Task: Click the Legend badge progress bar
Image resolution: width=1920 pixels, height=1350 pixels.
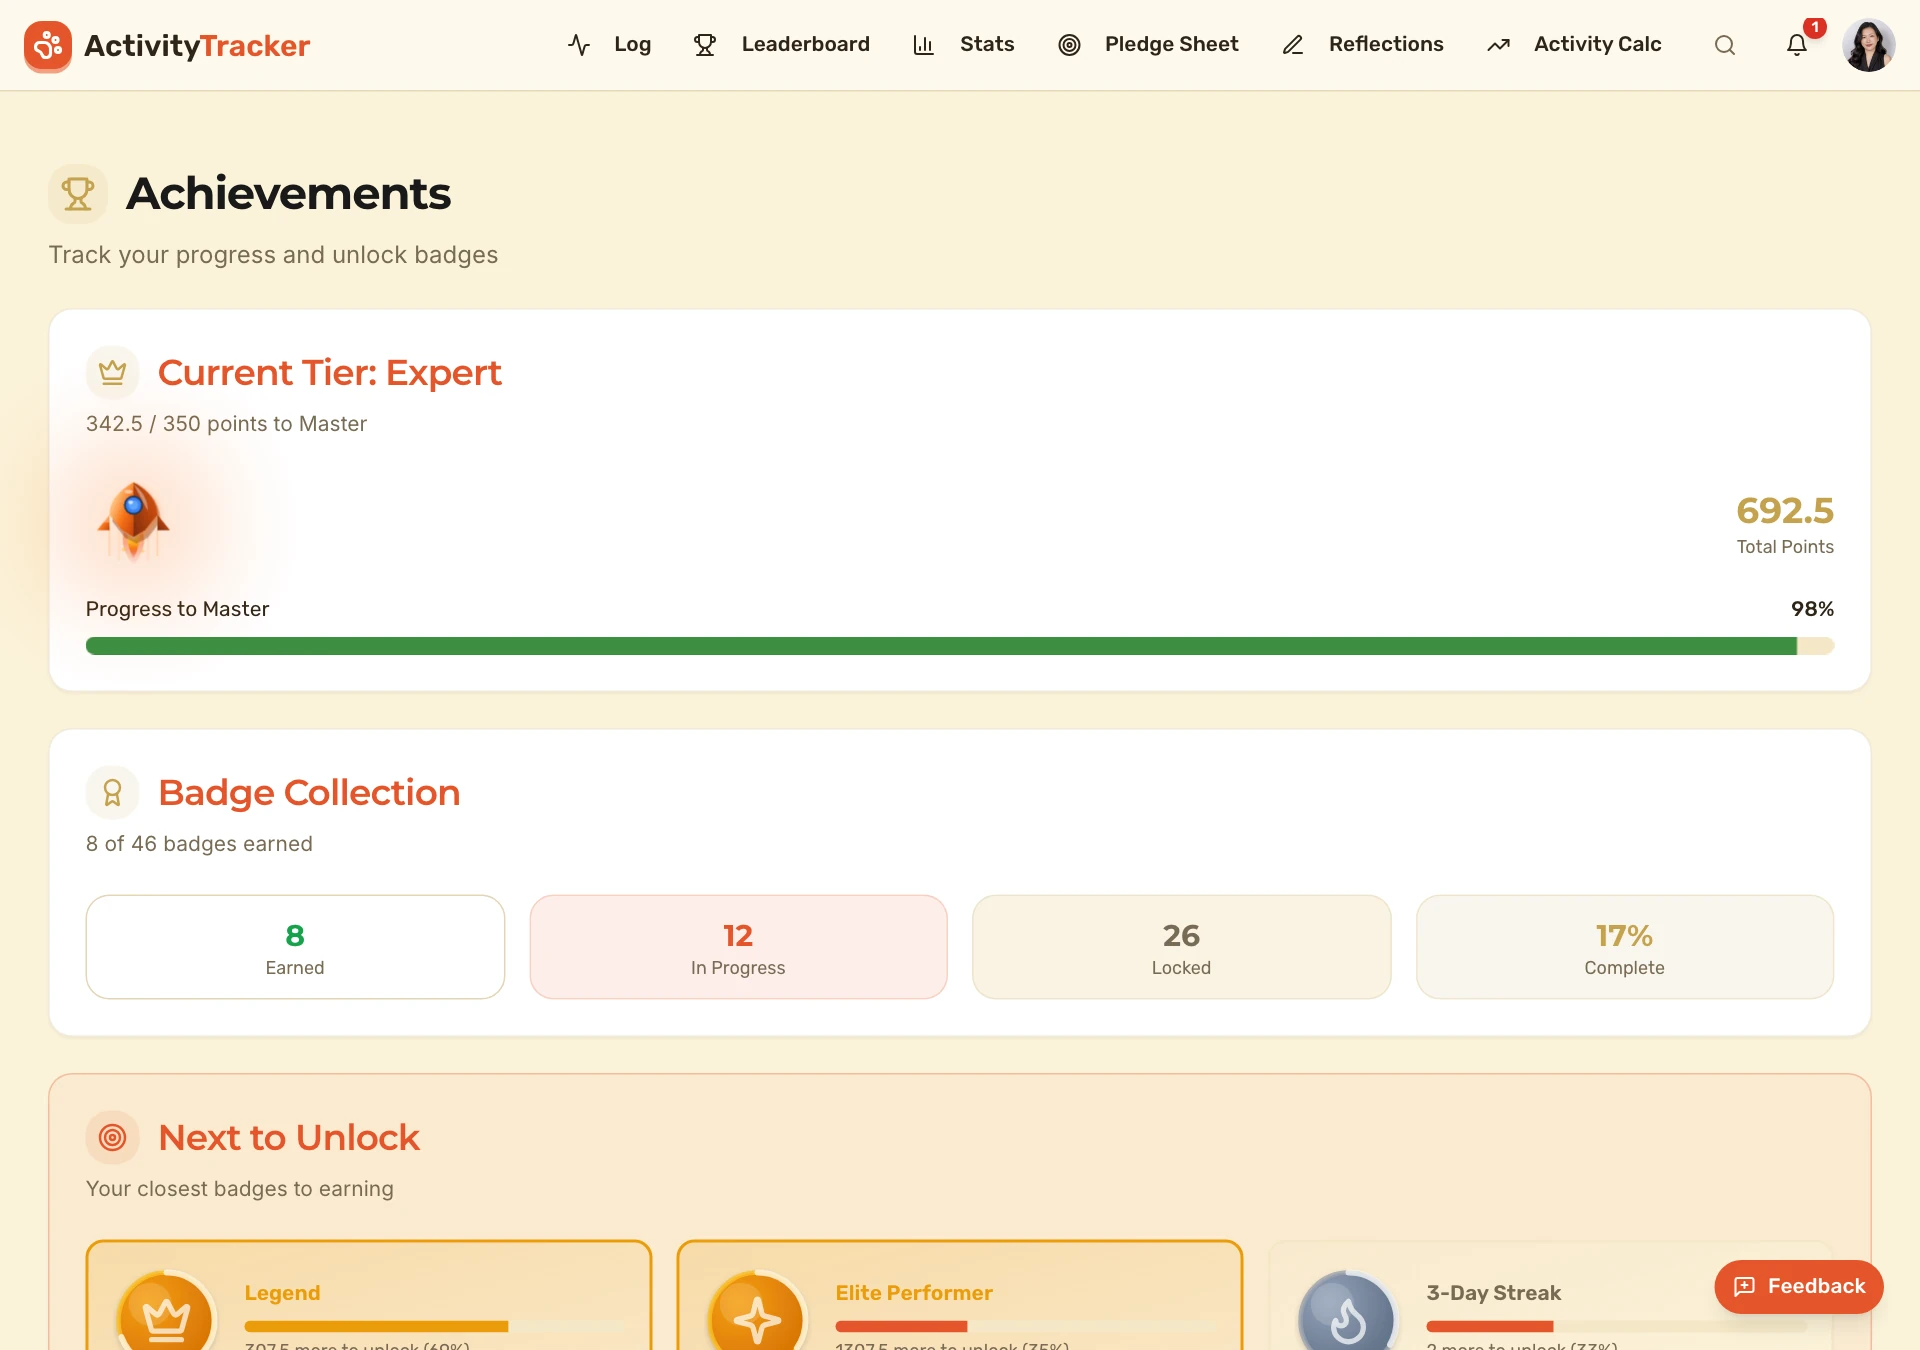Action: [435, 1327]
